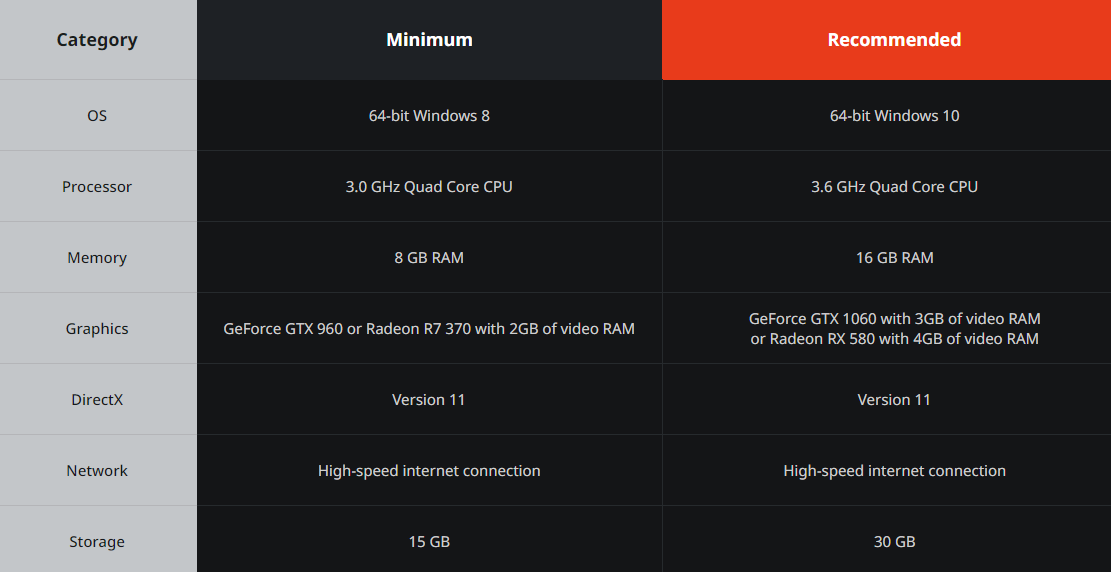Click the 15 GB storage value
Viewport: 1111px width, 572px height.
tap(429, 542)
